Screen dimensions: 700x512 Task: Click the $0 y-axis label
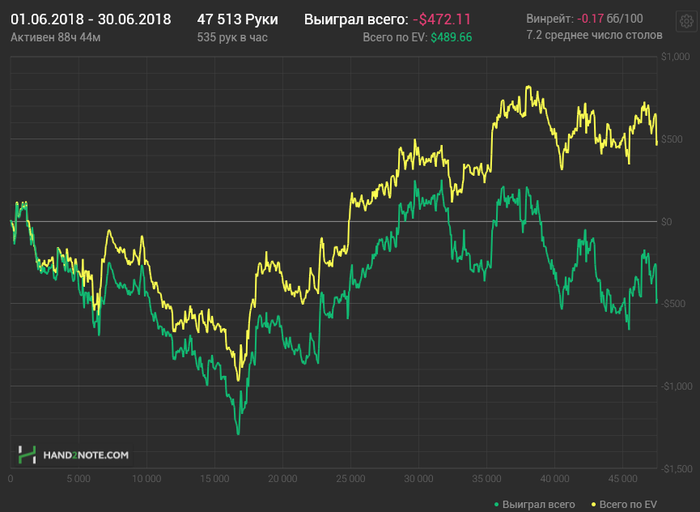pyautogui.click(x=667, y=222)
